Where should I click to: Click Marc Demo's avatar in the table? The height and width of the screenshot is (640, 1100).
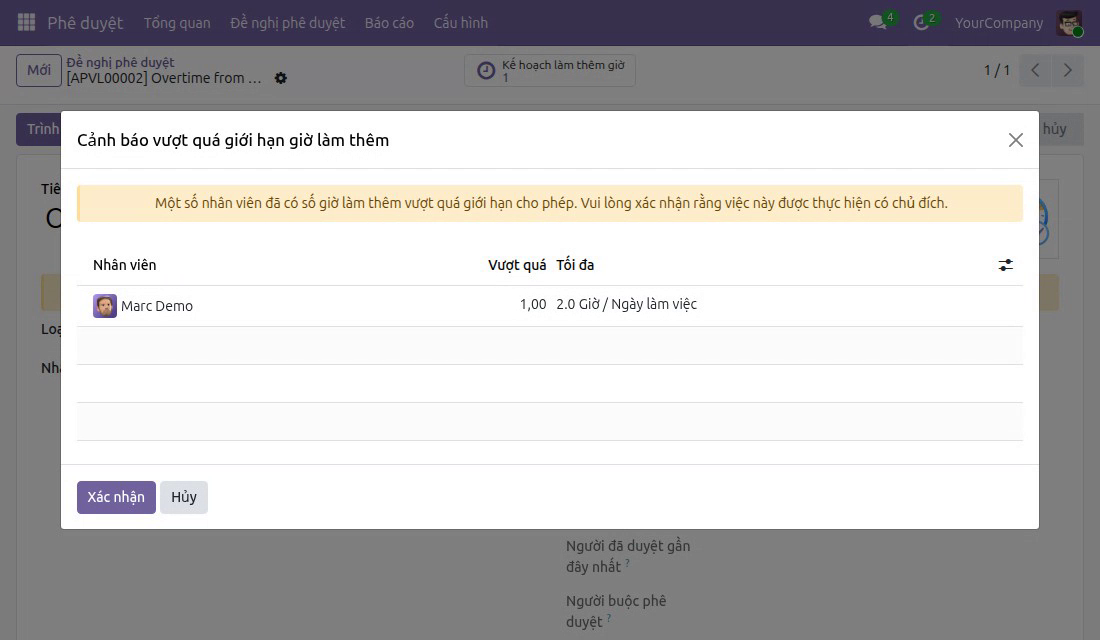pyautogui.click(x=105, y=306)
